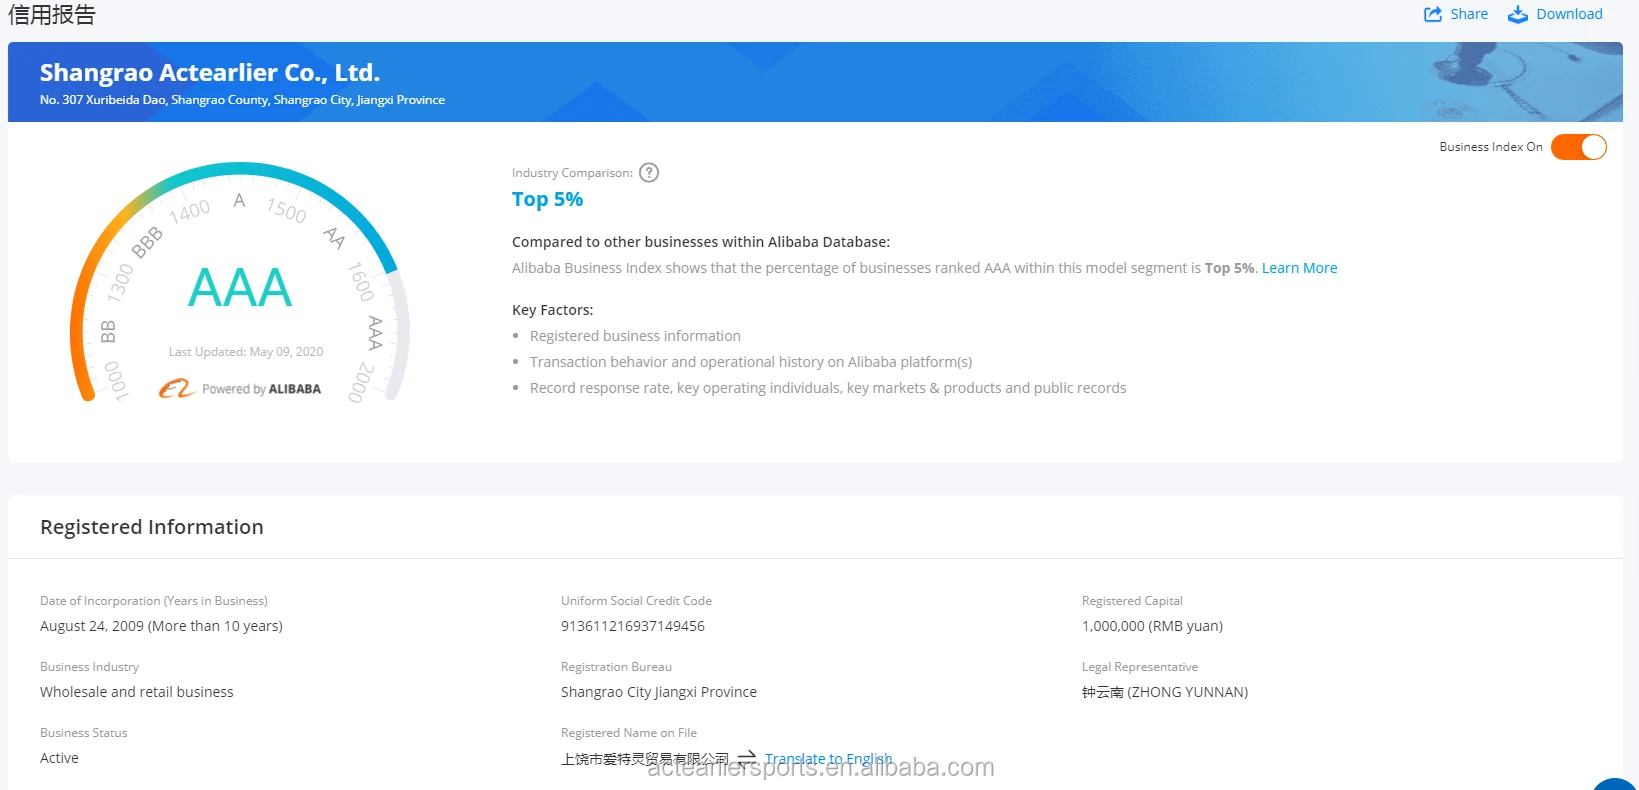This screenshot has width=1639, height=790.
Task: Click the 信用报告 page title
Action: coord(52,14)
